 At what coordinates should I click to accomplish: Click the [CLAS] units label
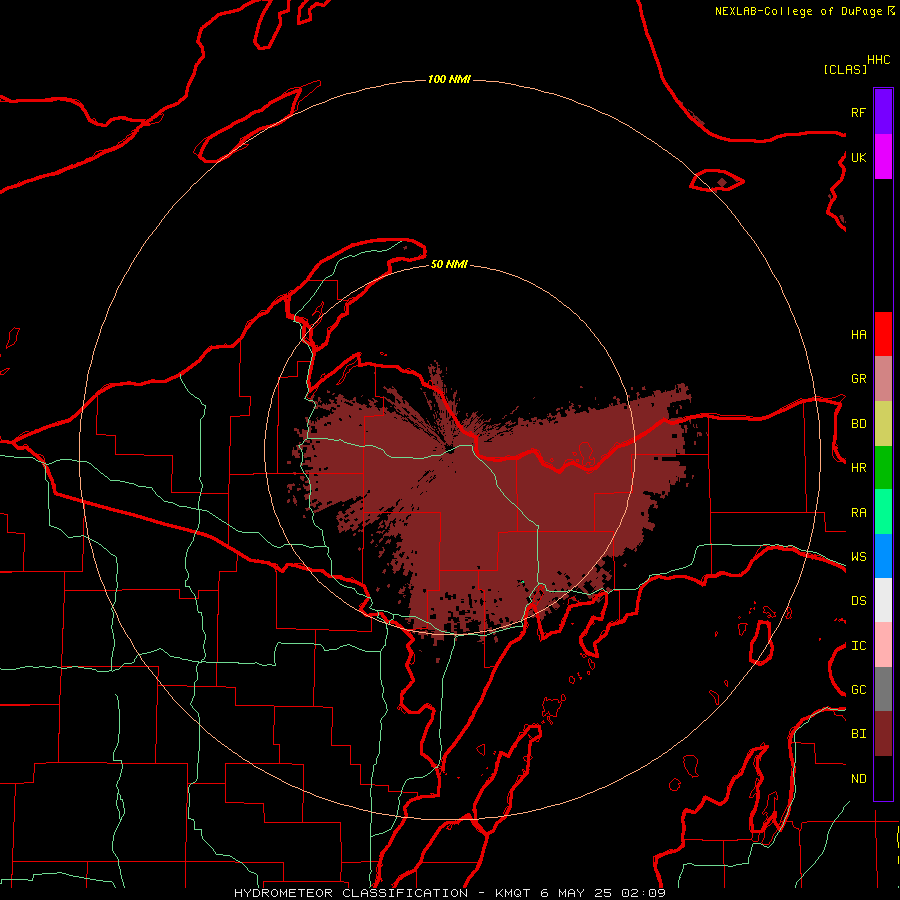click(x=845, y=69)
